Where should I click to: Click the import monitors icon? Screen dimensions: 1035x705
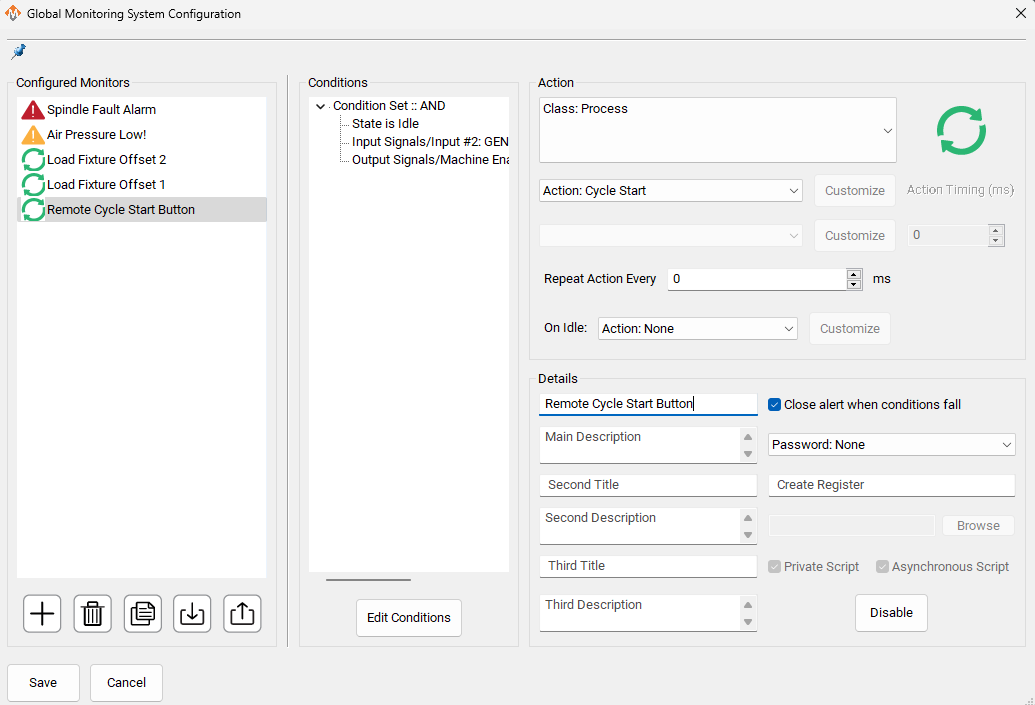(x=192, y=613)
